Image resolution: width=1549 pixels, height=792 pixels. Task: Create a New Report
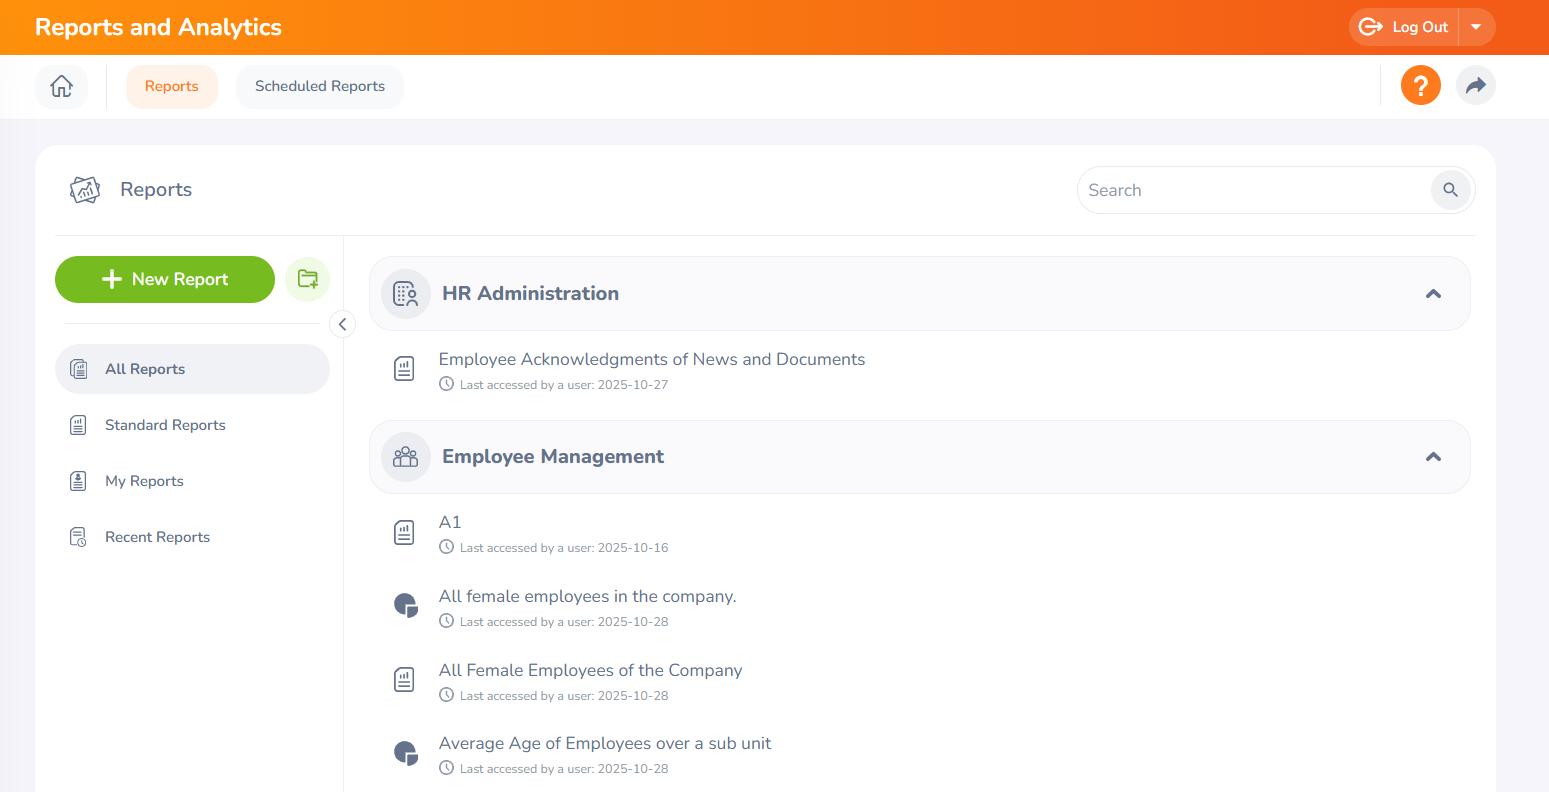coord(165,279)
